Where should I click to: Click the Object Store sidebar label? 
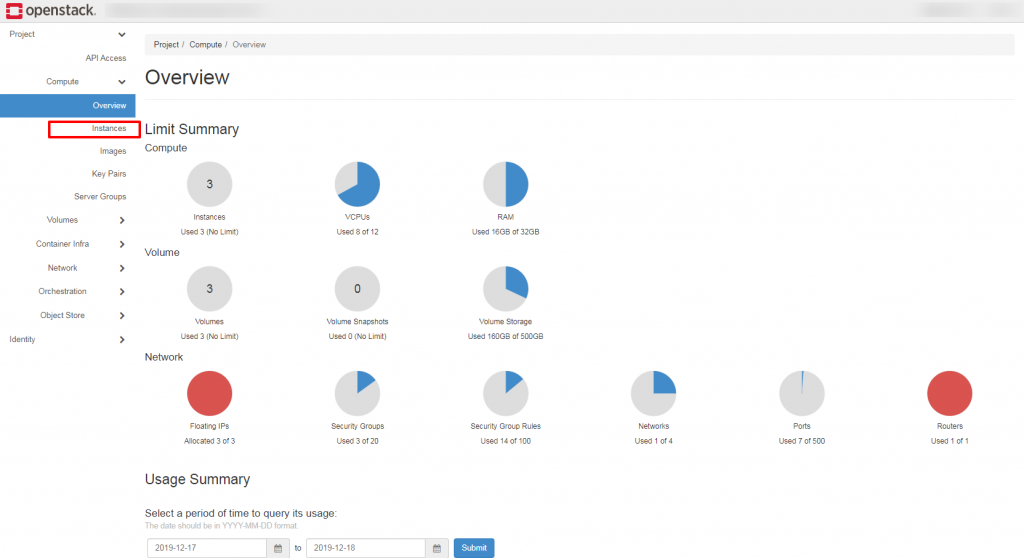pyautogui.click(x=62, y=315)
